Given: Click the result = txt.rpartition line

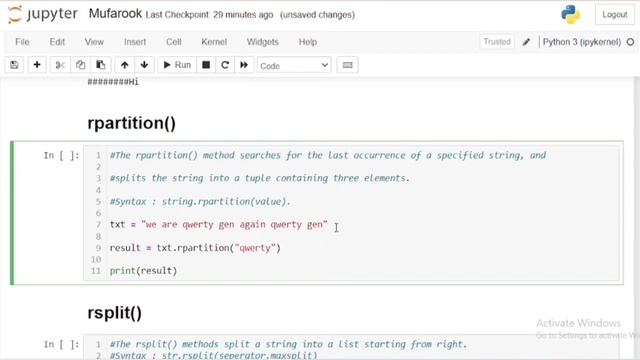Looking at the screenshot, I should tap(195, 248).
